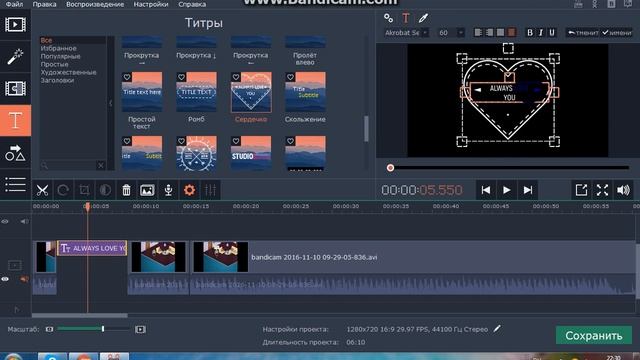Favorite the Сердечко title

click(236, 77)
